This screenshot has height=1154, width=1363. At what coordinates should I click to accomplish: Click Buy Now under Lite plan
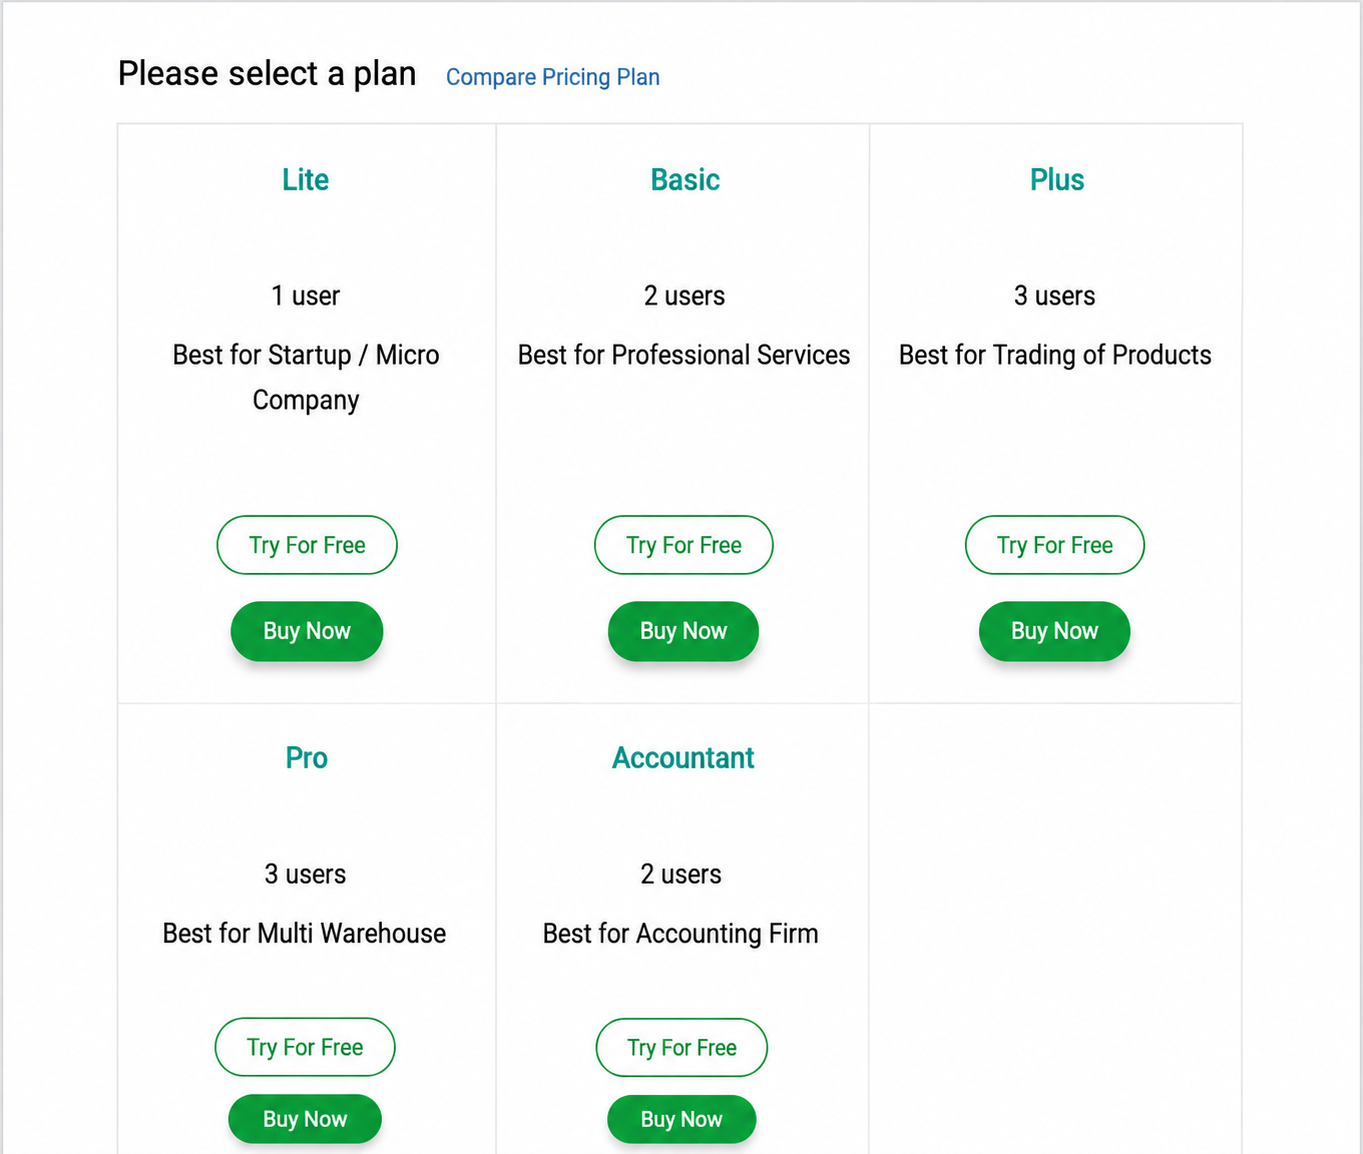pos(307,631)
